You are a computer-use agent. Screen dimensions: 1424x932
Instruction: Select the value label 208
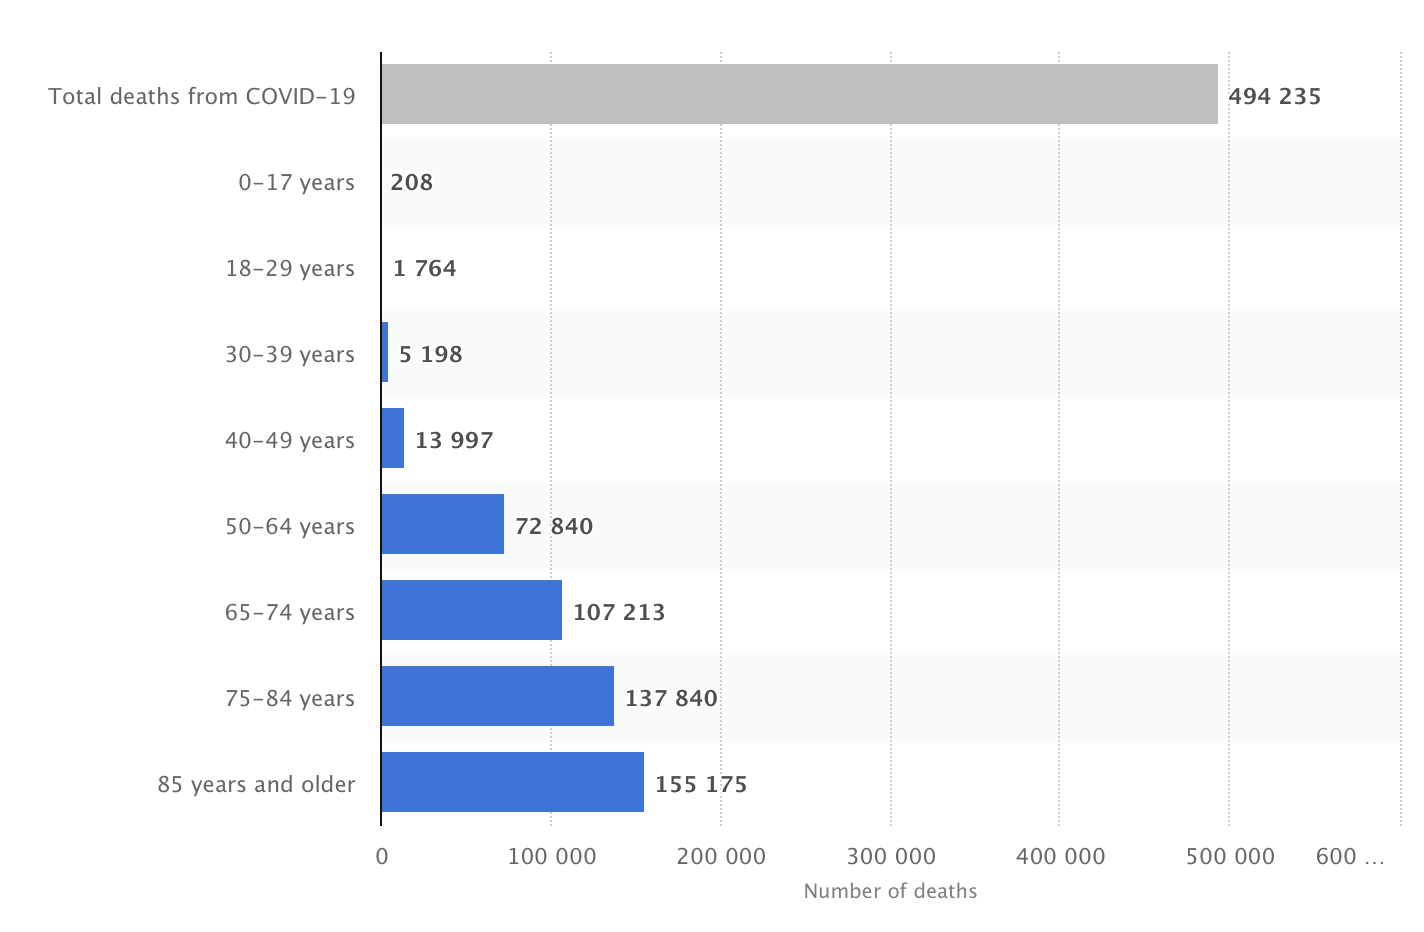click(x=412, y=183)
